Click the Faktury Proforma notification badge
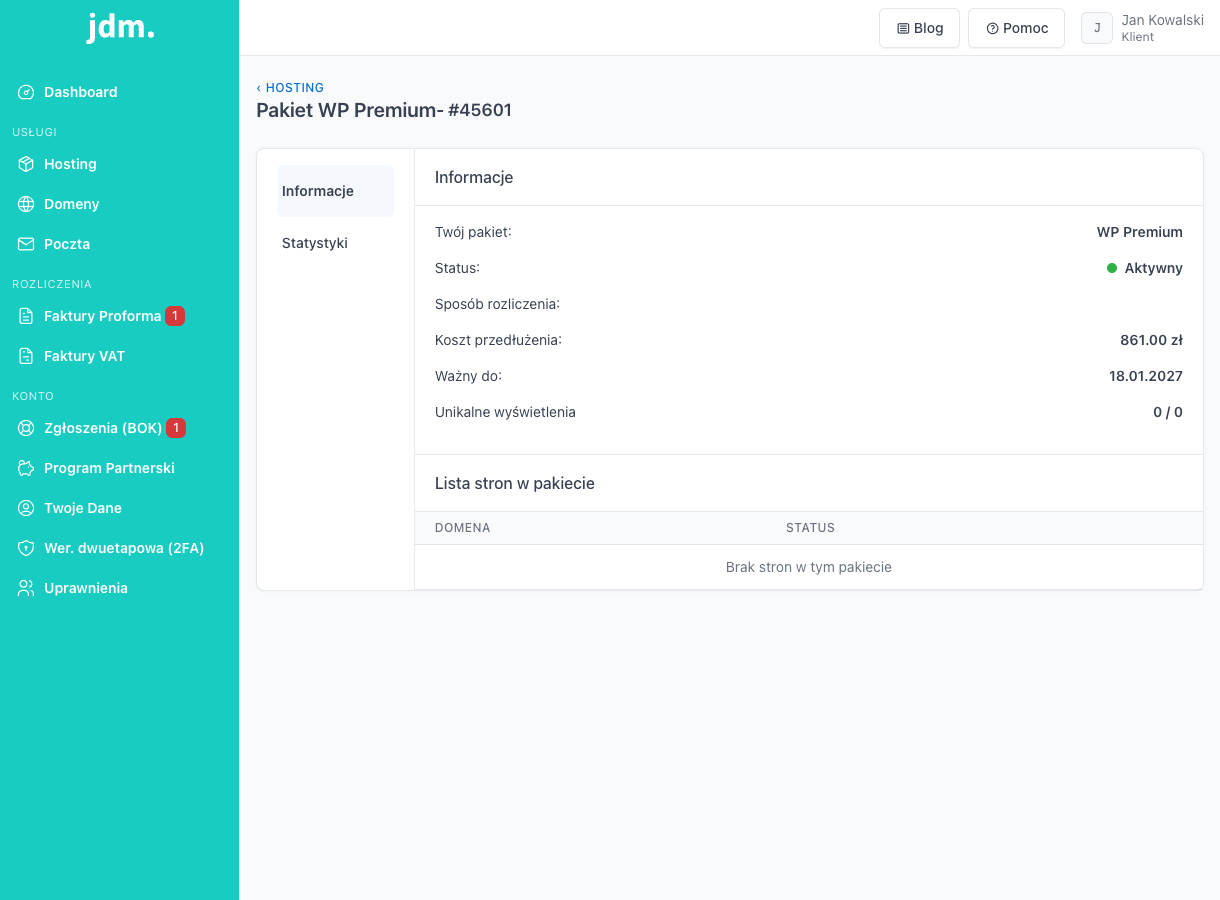 (175, 316)
